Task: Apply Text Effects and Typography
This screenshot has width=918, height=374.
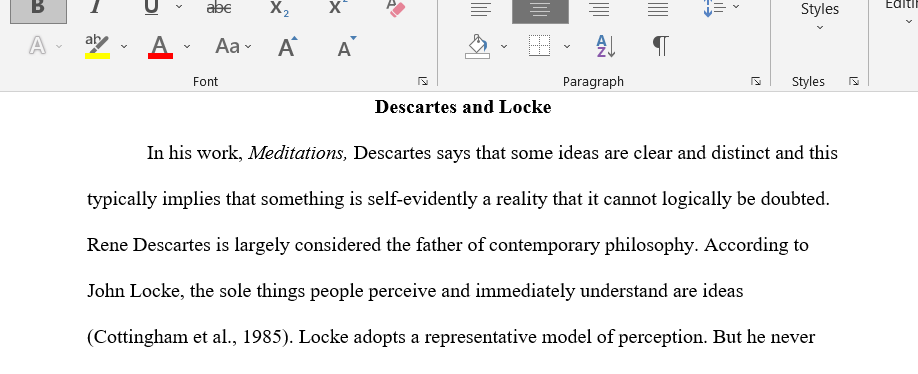Action: [x=37, y=46]
